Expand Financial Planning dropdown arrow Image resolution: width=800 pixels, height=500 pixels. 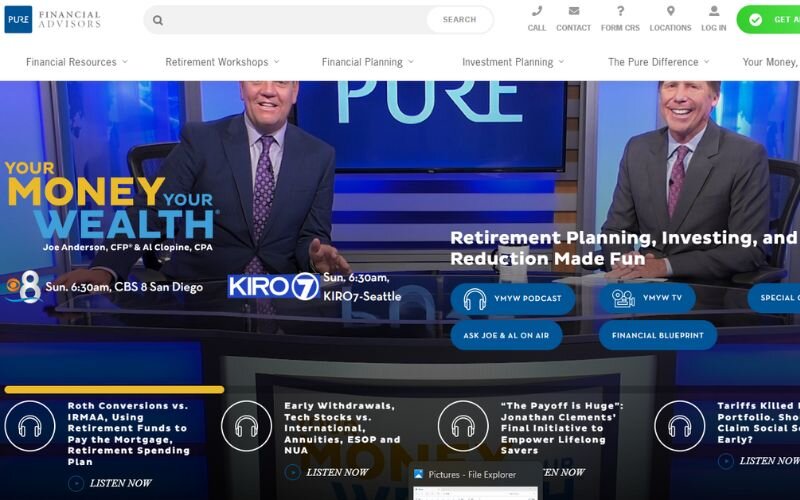411,62
